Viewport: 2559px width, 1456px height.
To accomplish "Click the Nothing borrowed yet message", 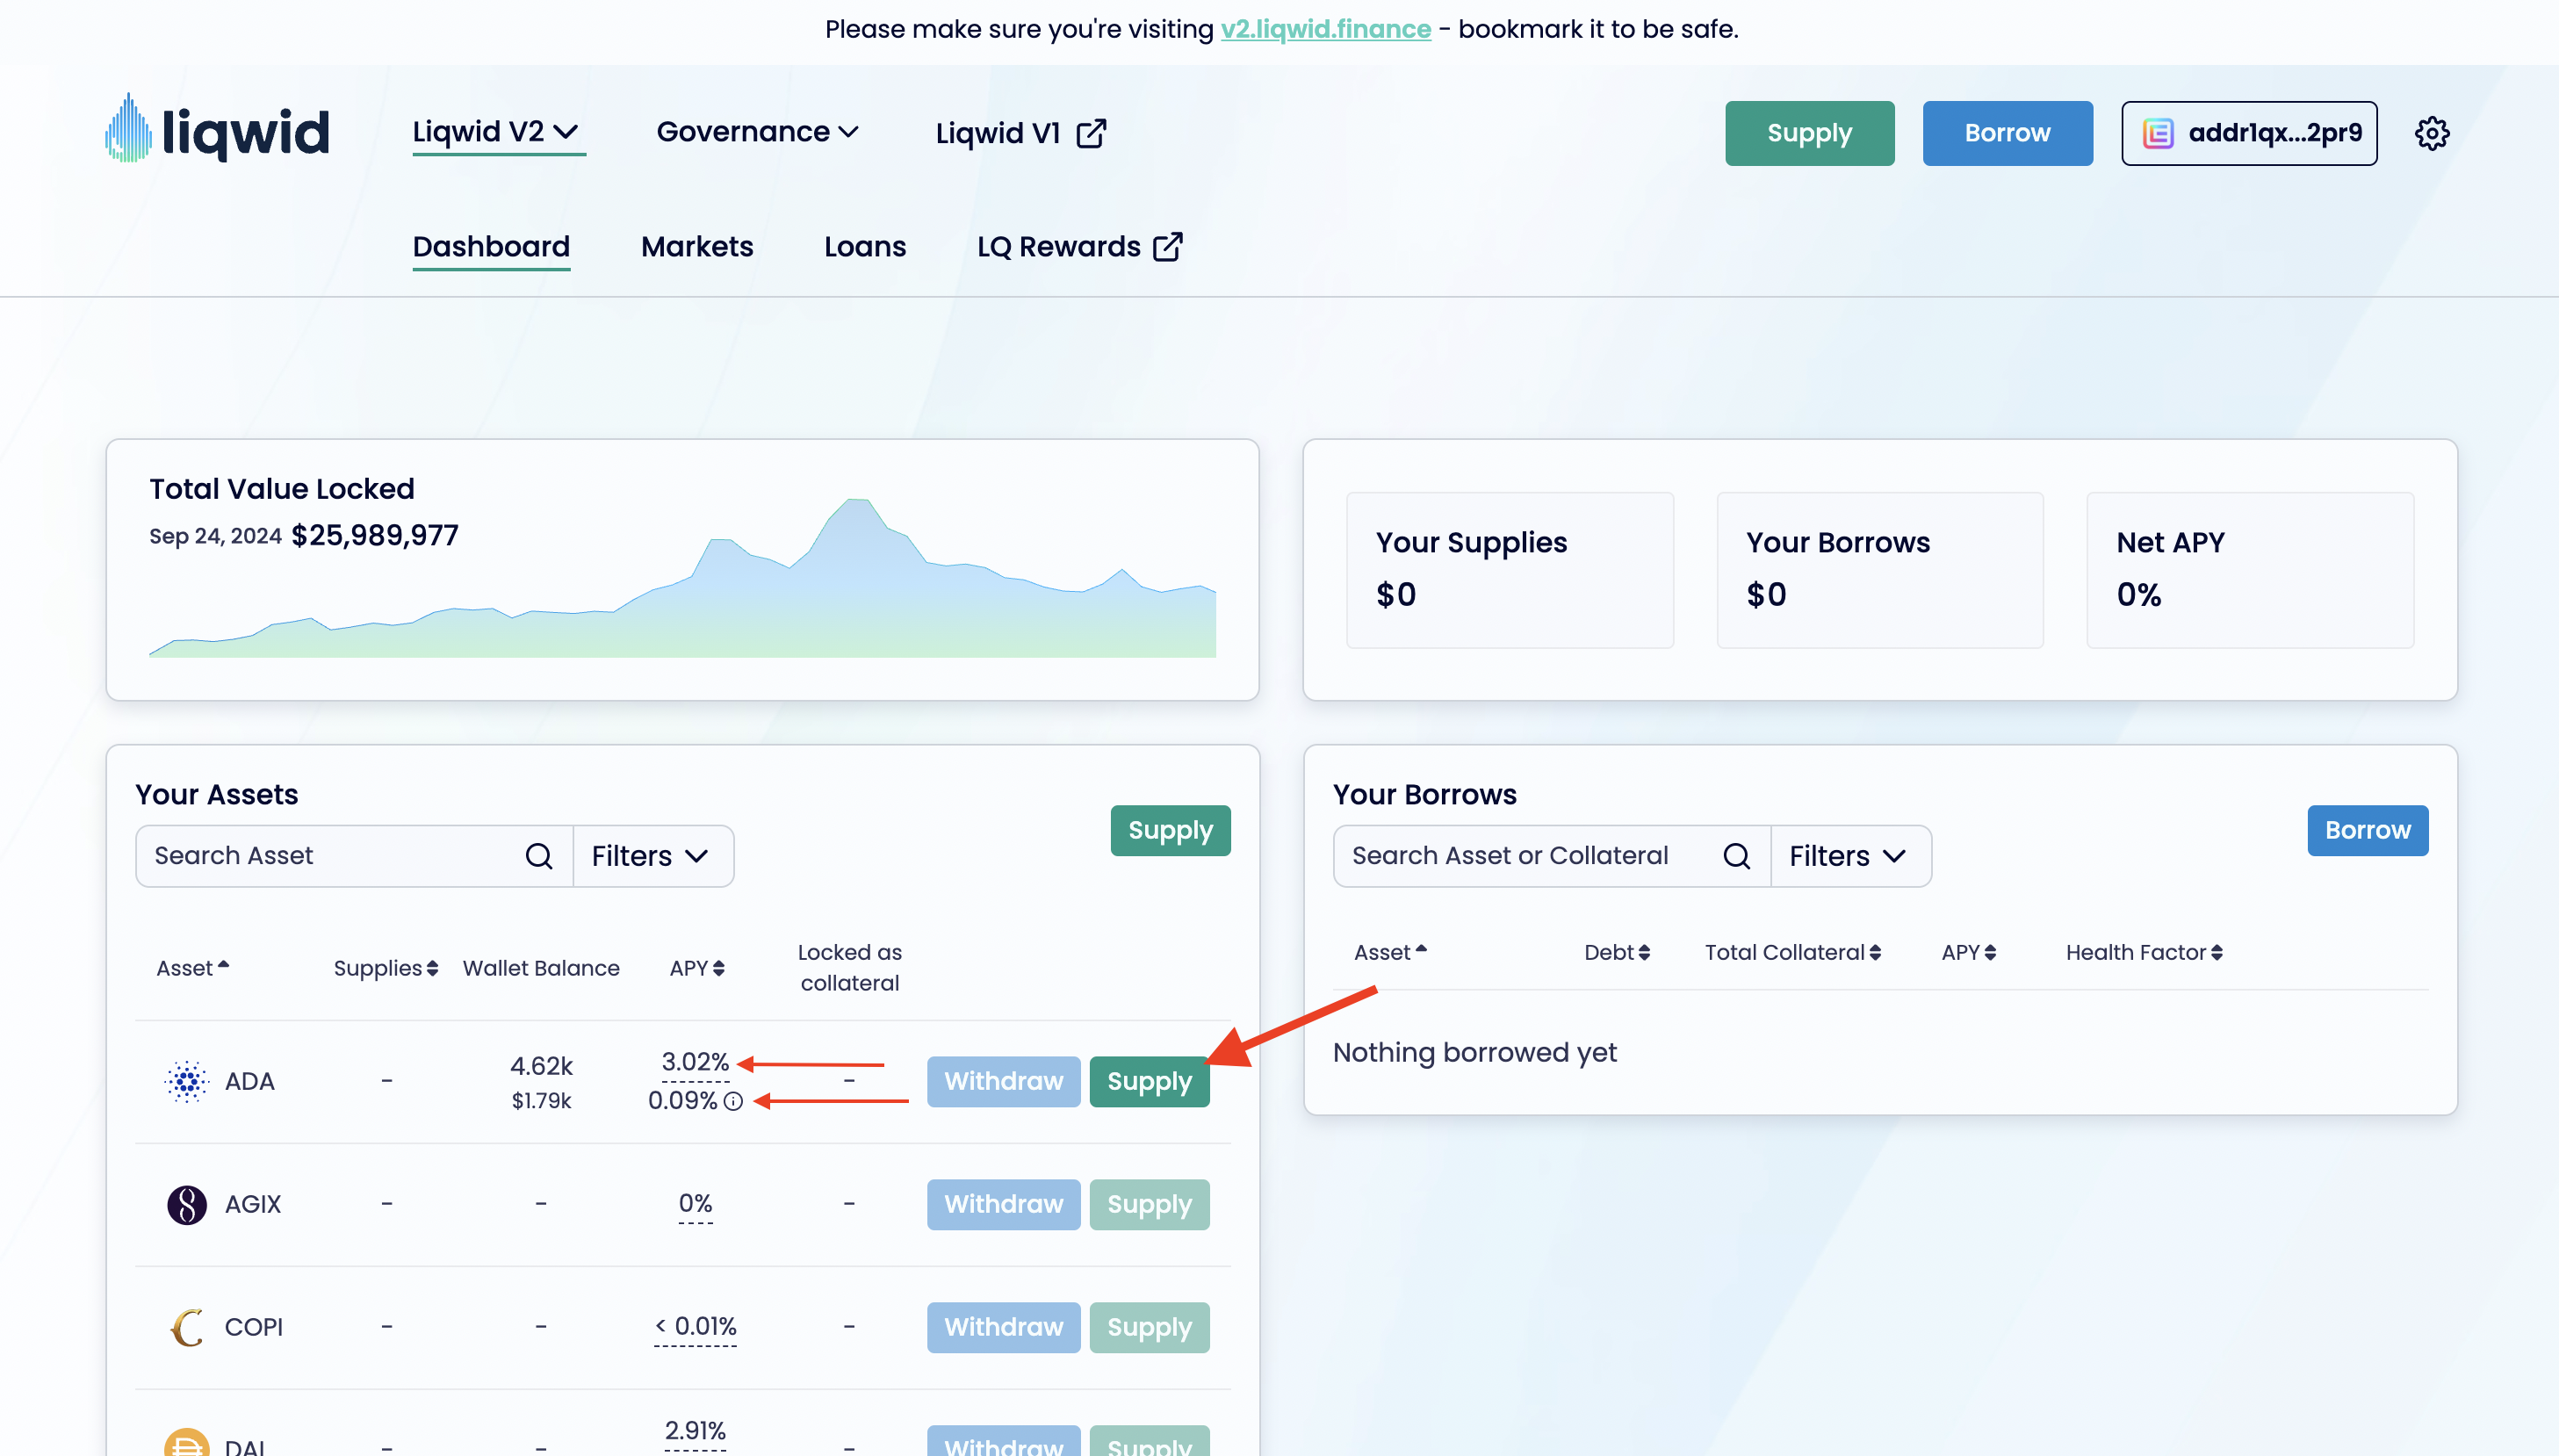I will tap(1475, 1053).
